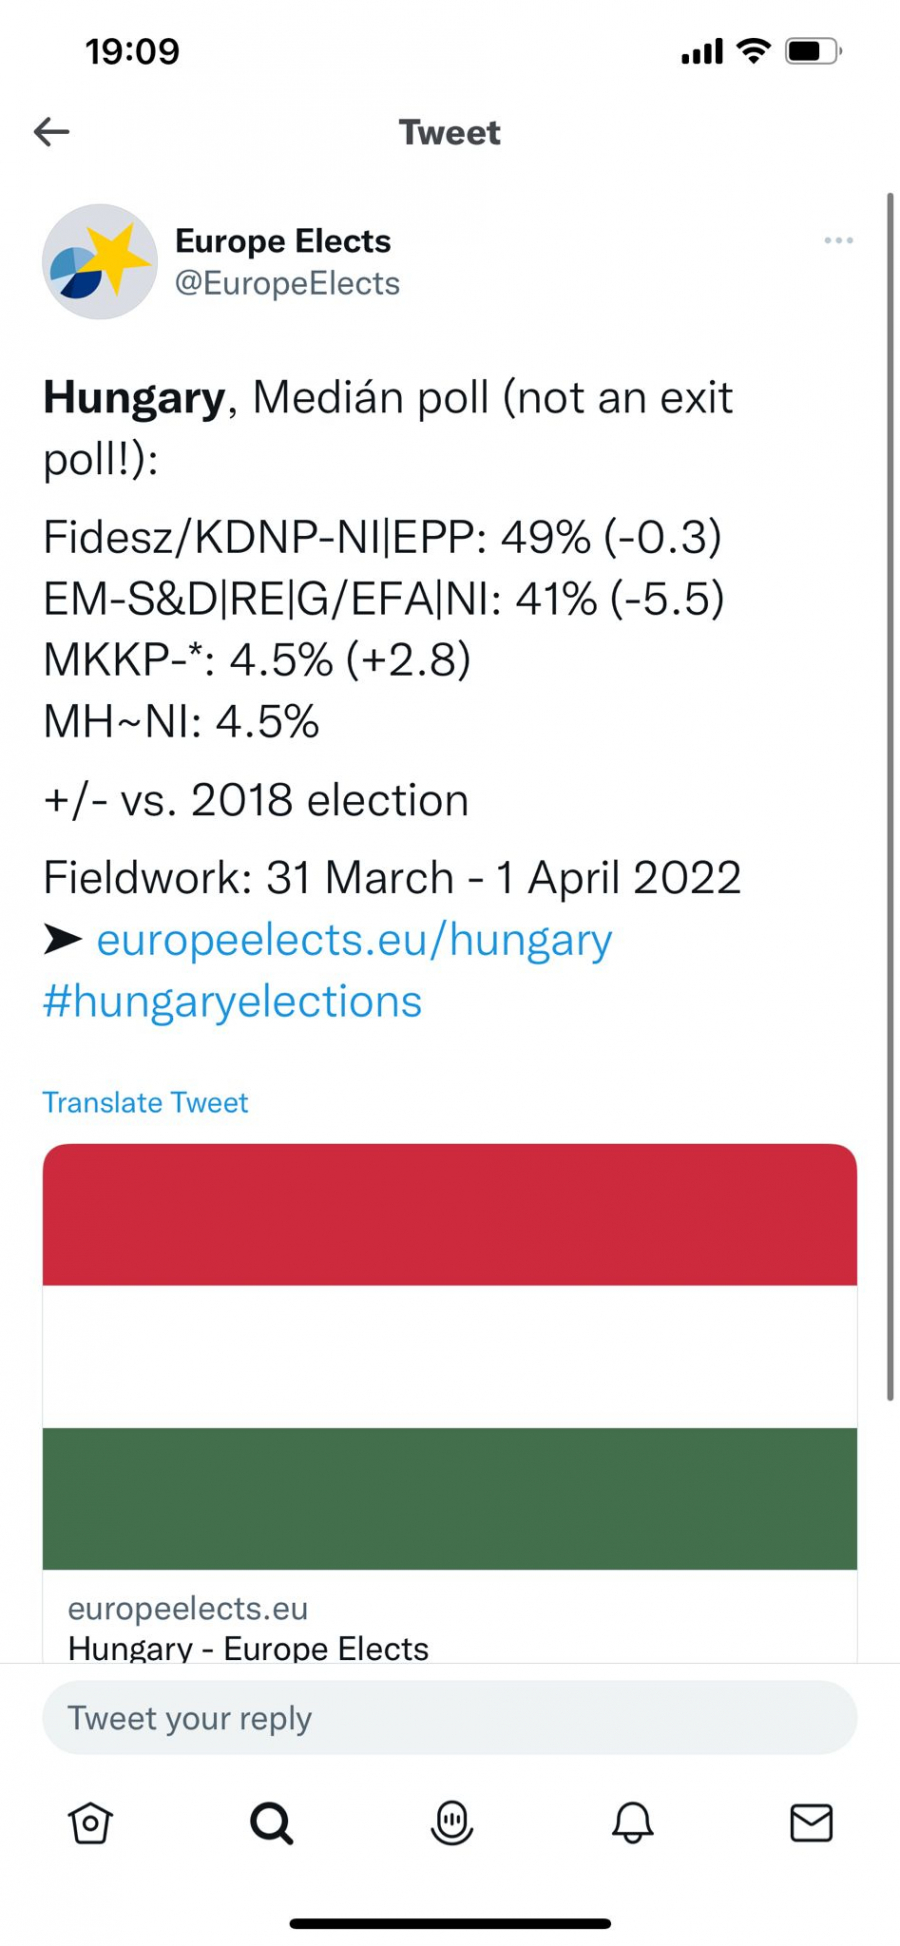The image size is (900, 1946).
Task: Open Europe Elects profile avatar
Action: click(x=99, y=262)
